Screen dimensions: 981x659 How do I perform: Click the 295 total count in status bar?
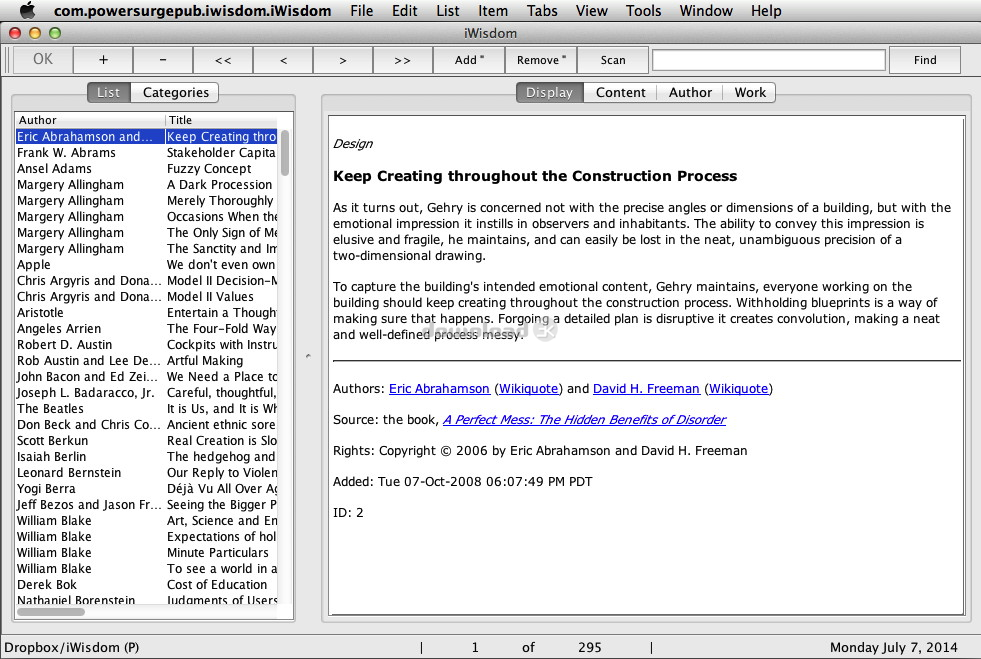tap(589, 648)
